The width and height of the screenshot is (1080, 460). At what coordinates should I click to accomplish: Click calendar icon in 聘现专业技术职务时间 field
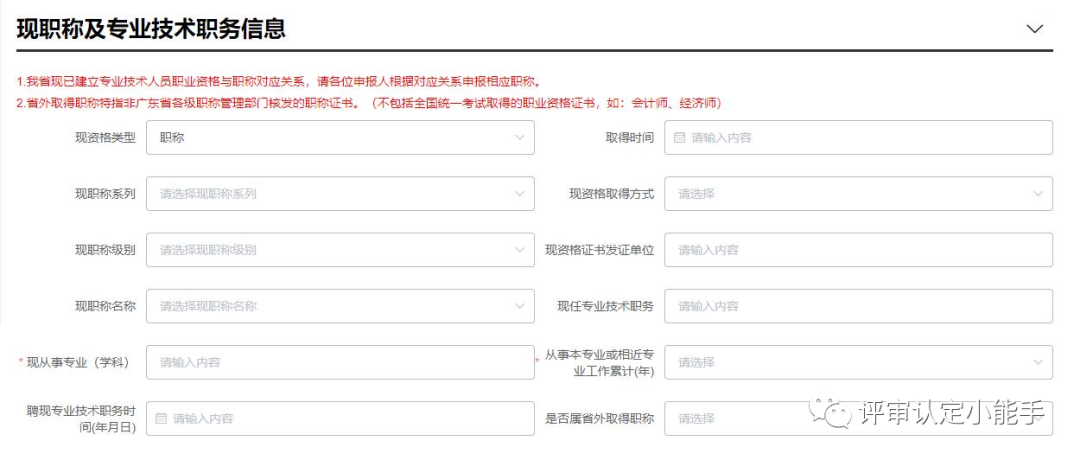(x=161, y=418)
